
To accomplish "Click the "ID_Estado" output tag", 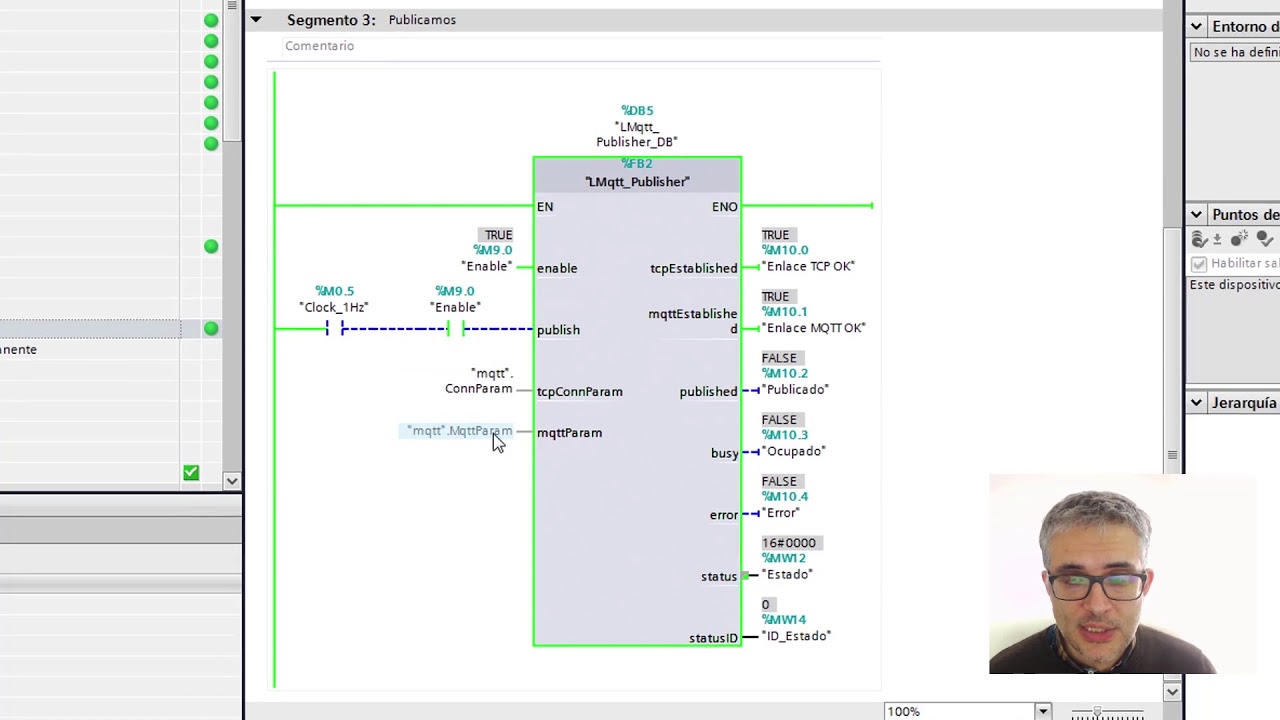I will pos(796,636).
